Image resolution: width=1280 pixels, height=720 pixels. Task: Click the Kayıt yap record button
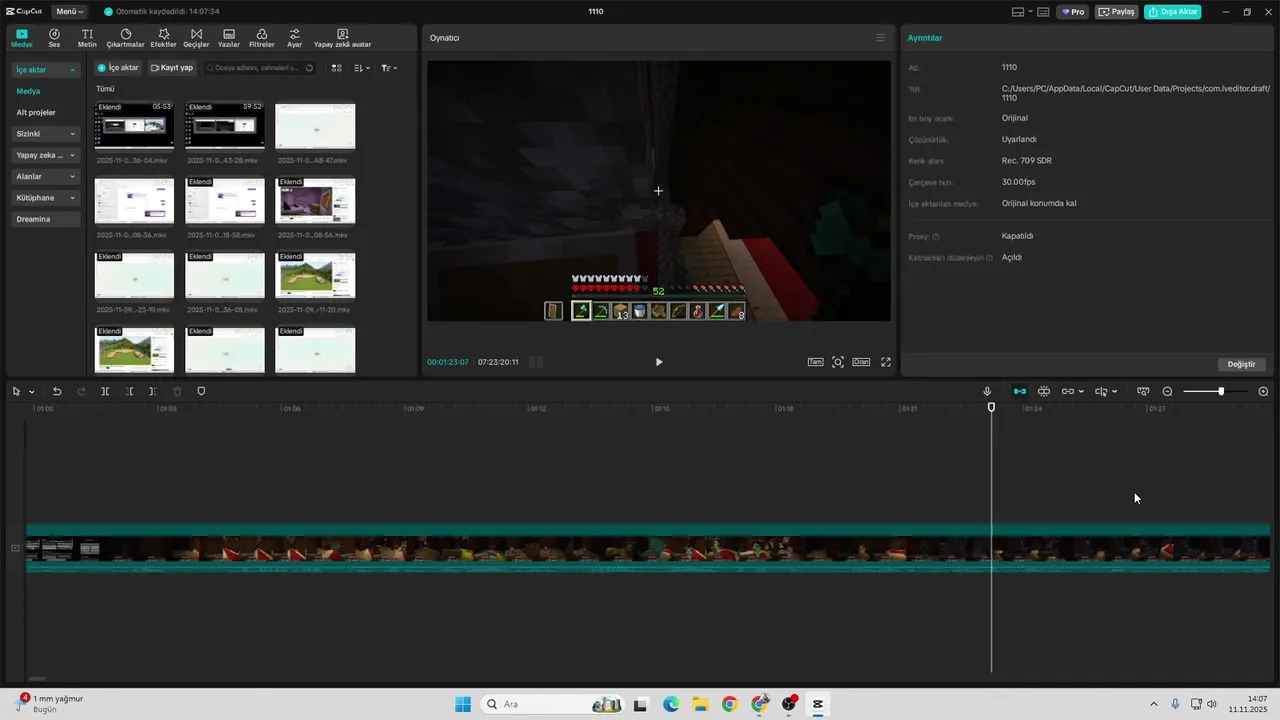point(172,68)
